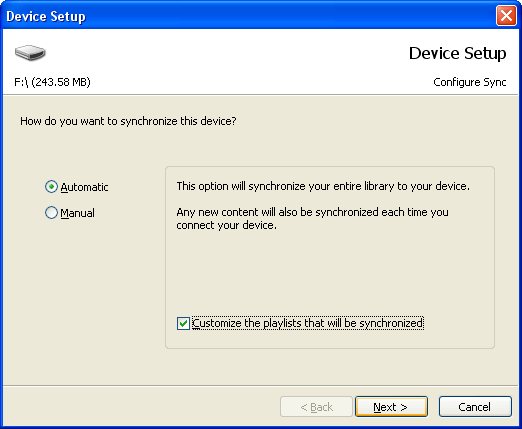Viewport: 522px width, 429px height.
Task: Click 'How do you want to synchronize' question
Action: 128,121
